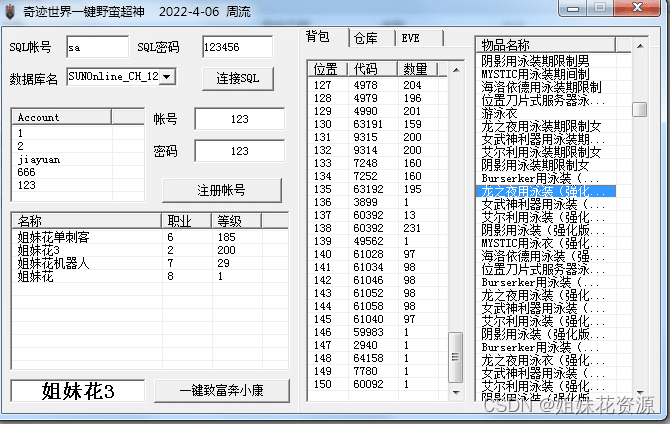
Task: Select the 背包 tab
Action: (x=318, y=38)
